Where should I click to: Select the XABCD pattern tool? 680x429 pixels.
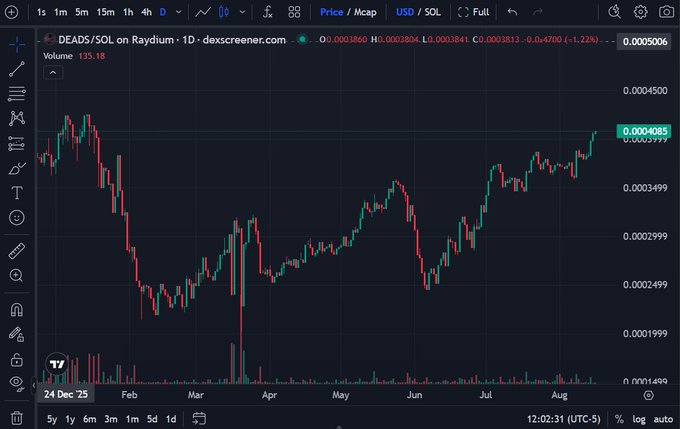click(17, 118)
